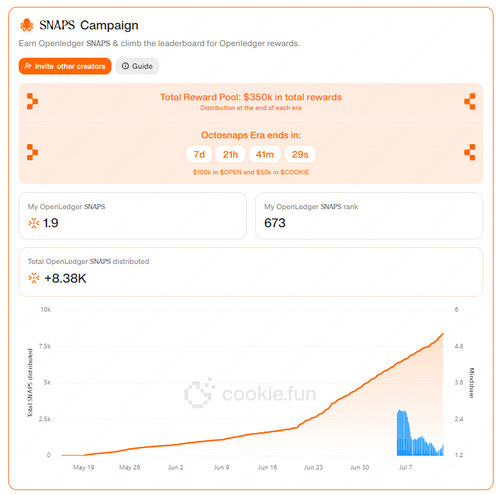Click left pixel logo beside Octosnaps Era countdown
The image size is (500, 495).
32,152
